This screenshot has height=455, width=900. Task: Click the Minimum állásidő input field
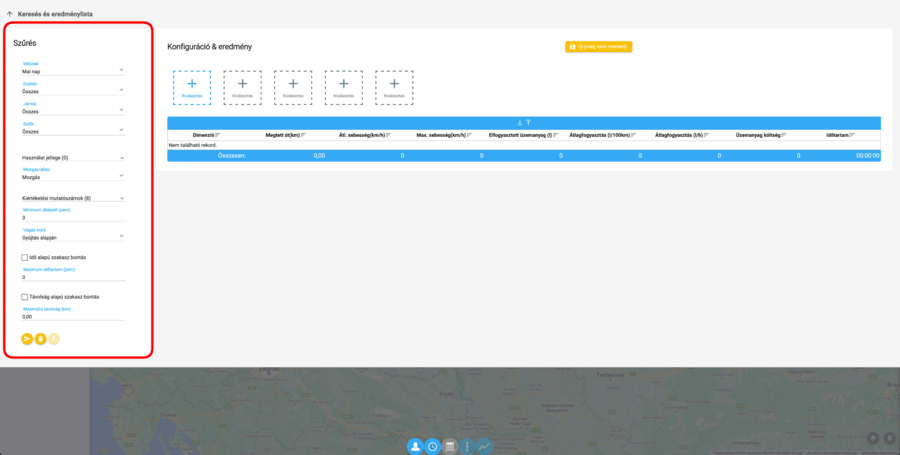click(72, 217)
